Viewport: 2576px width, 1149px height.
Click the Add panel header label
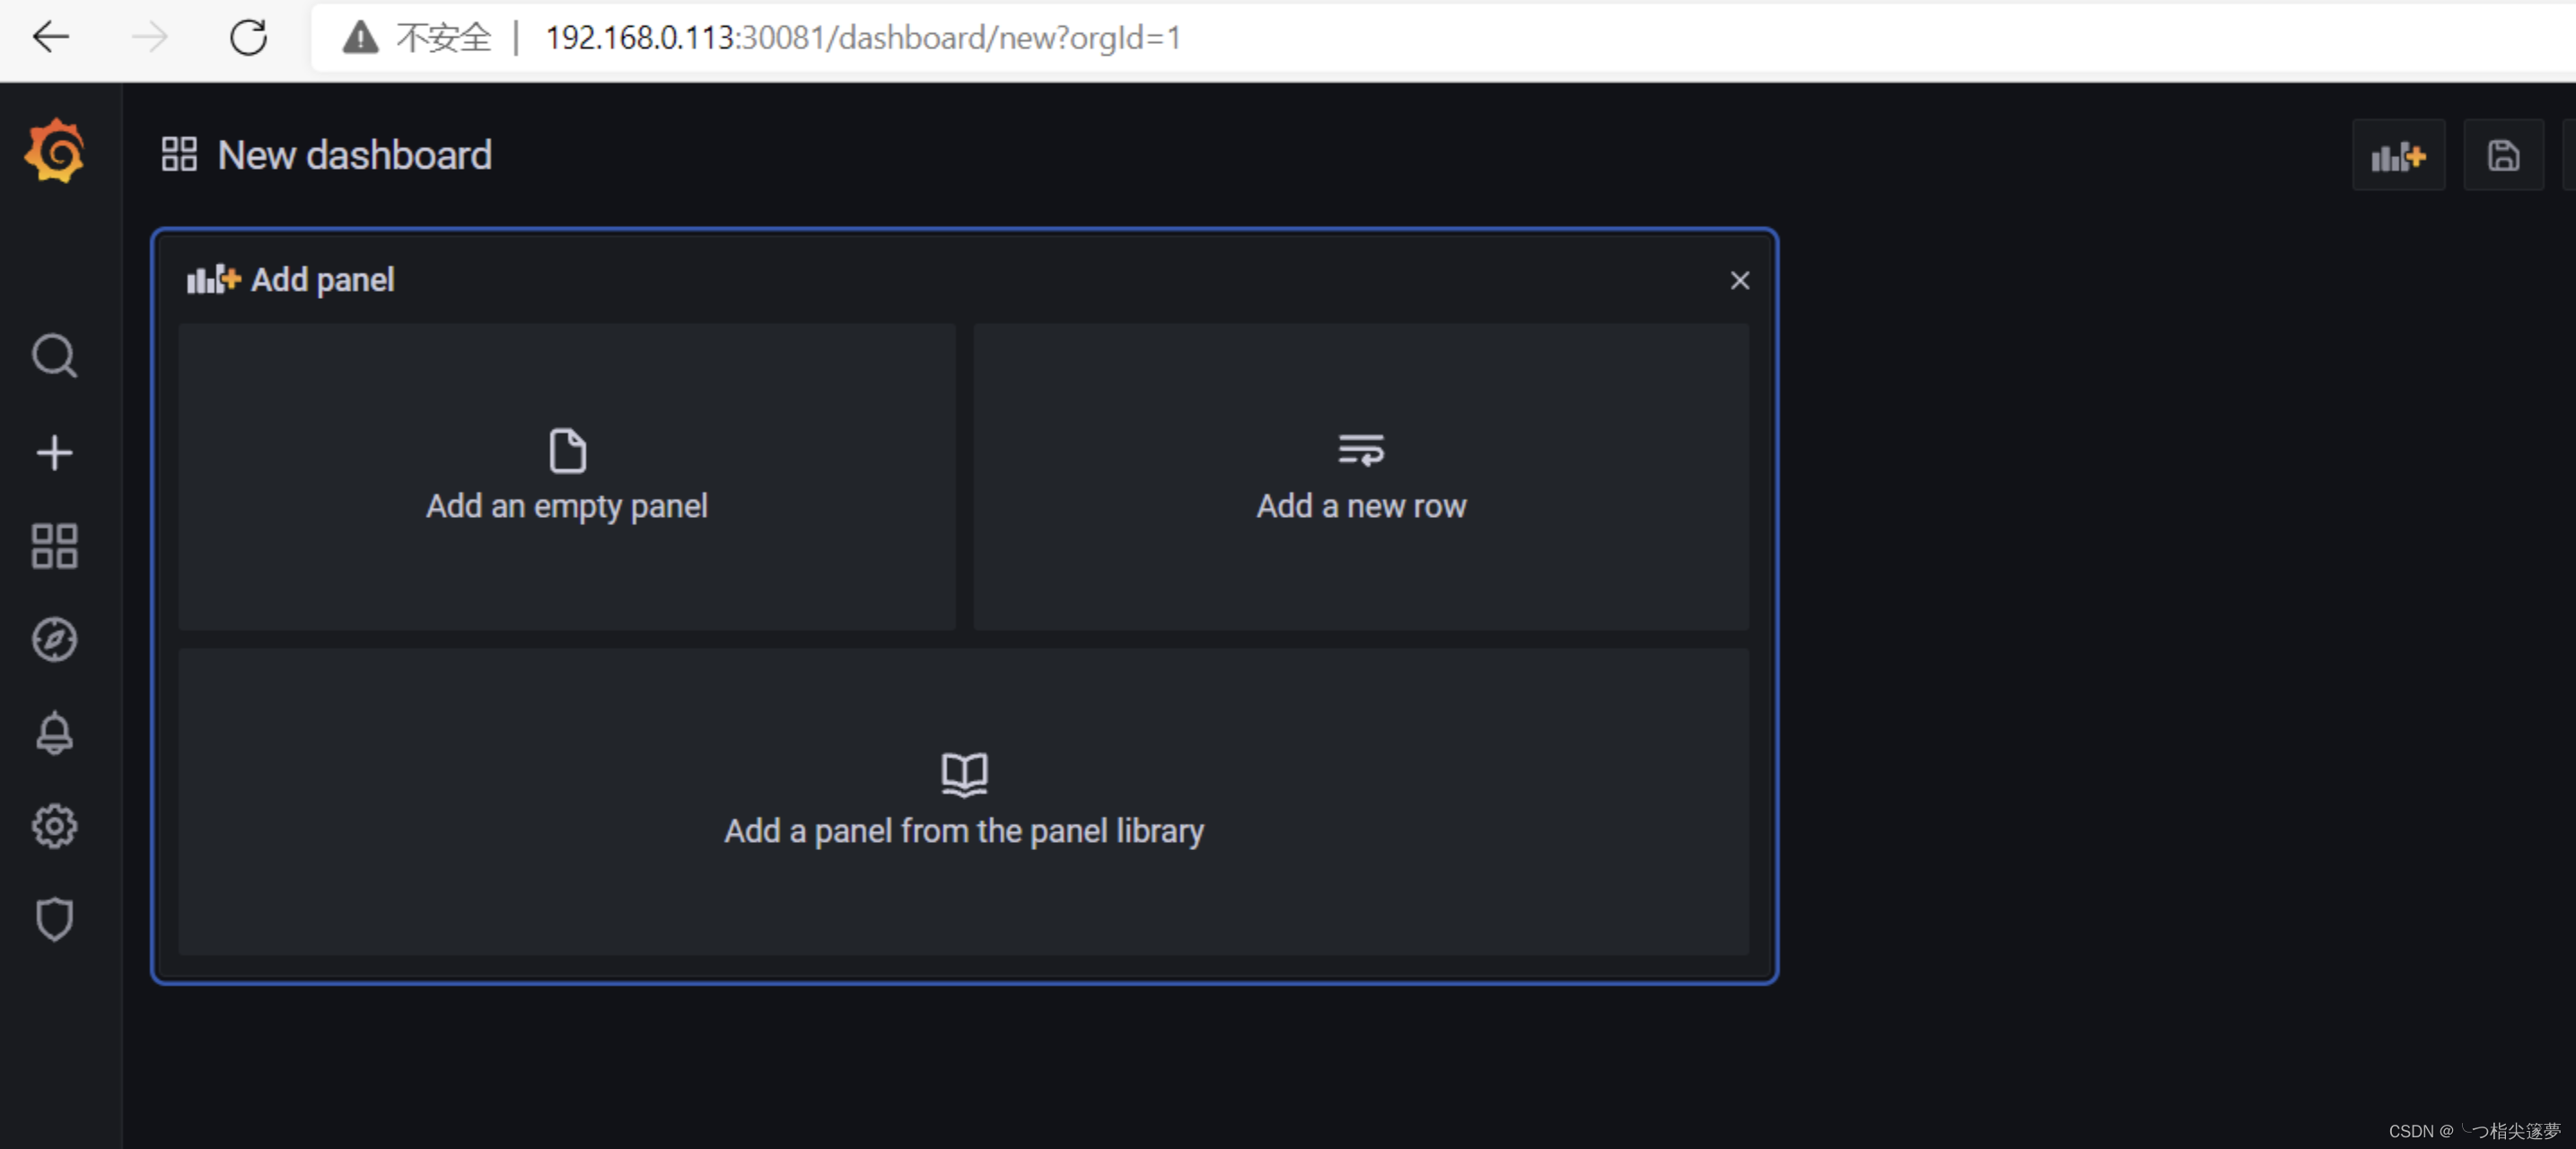click(x=322, y=280)
